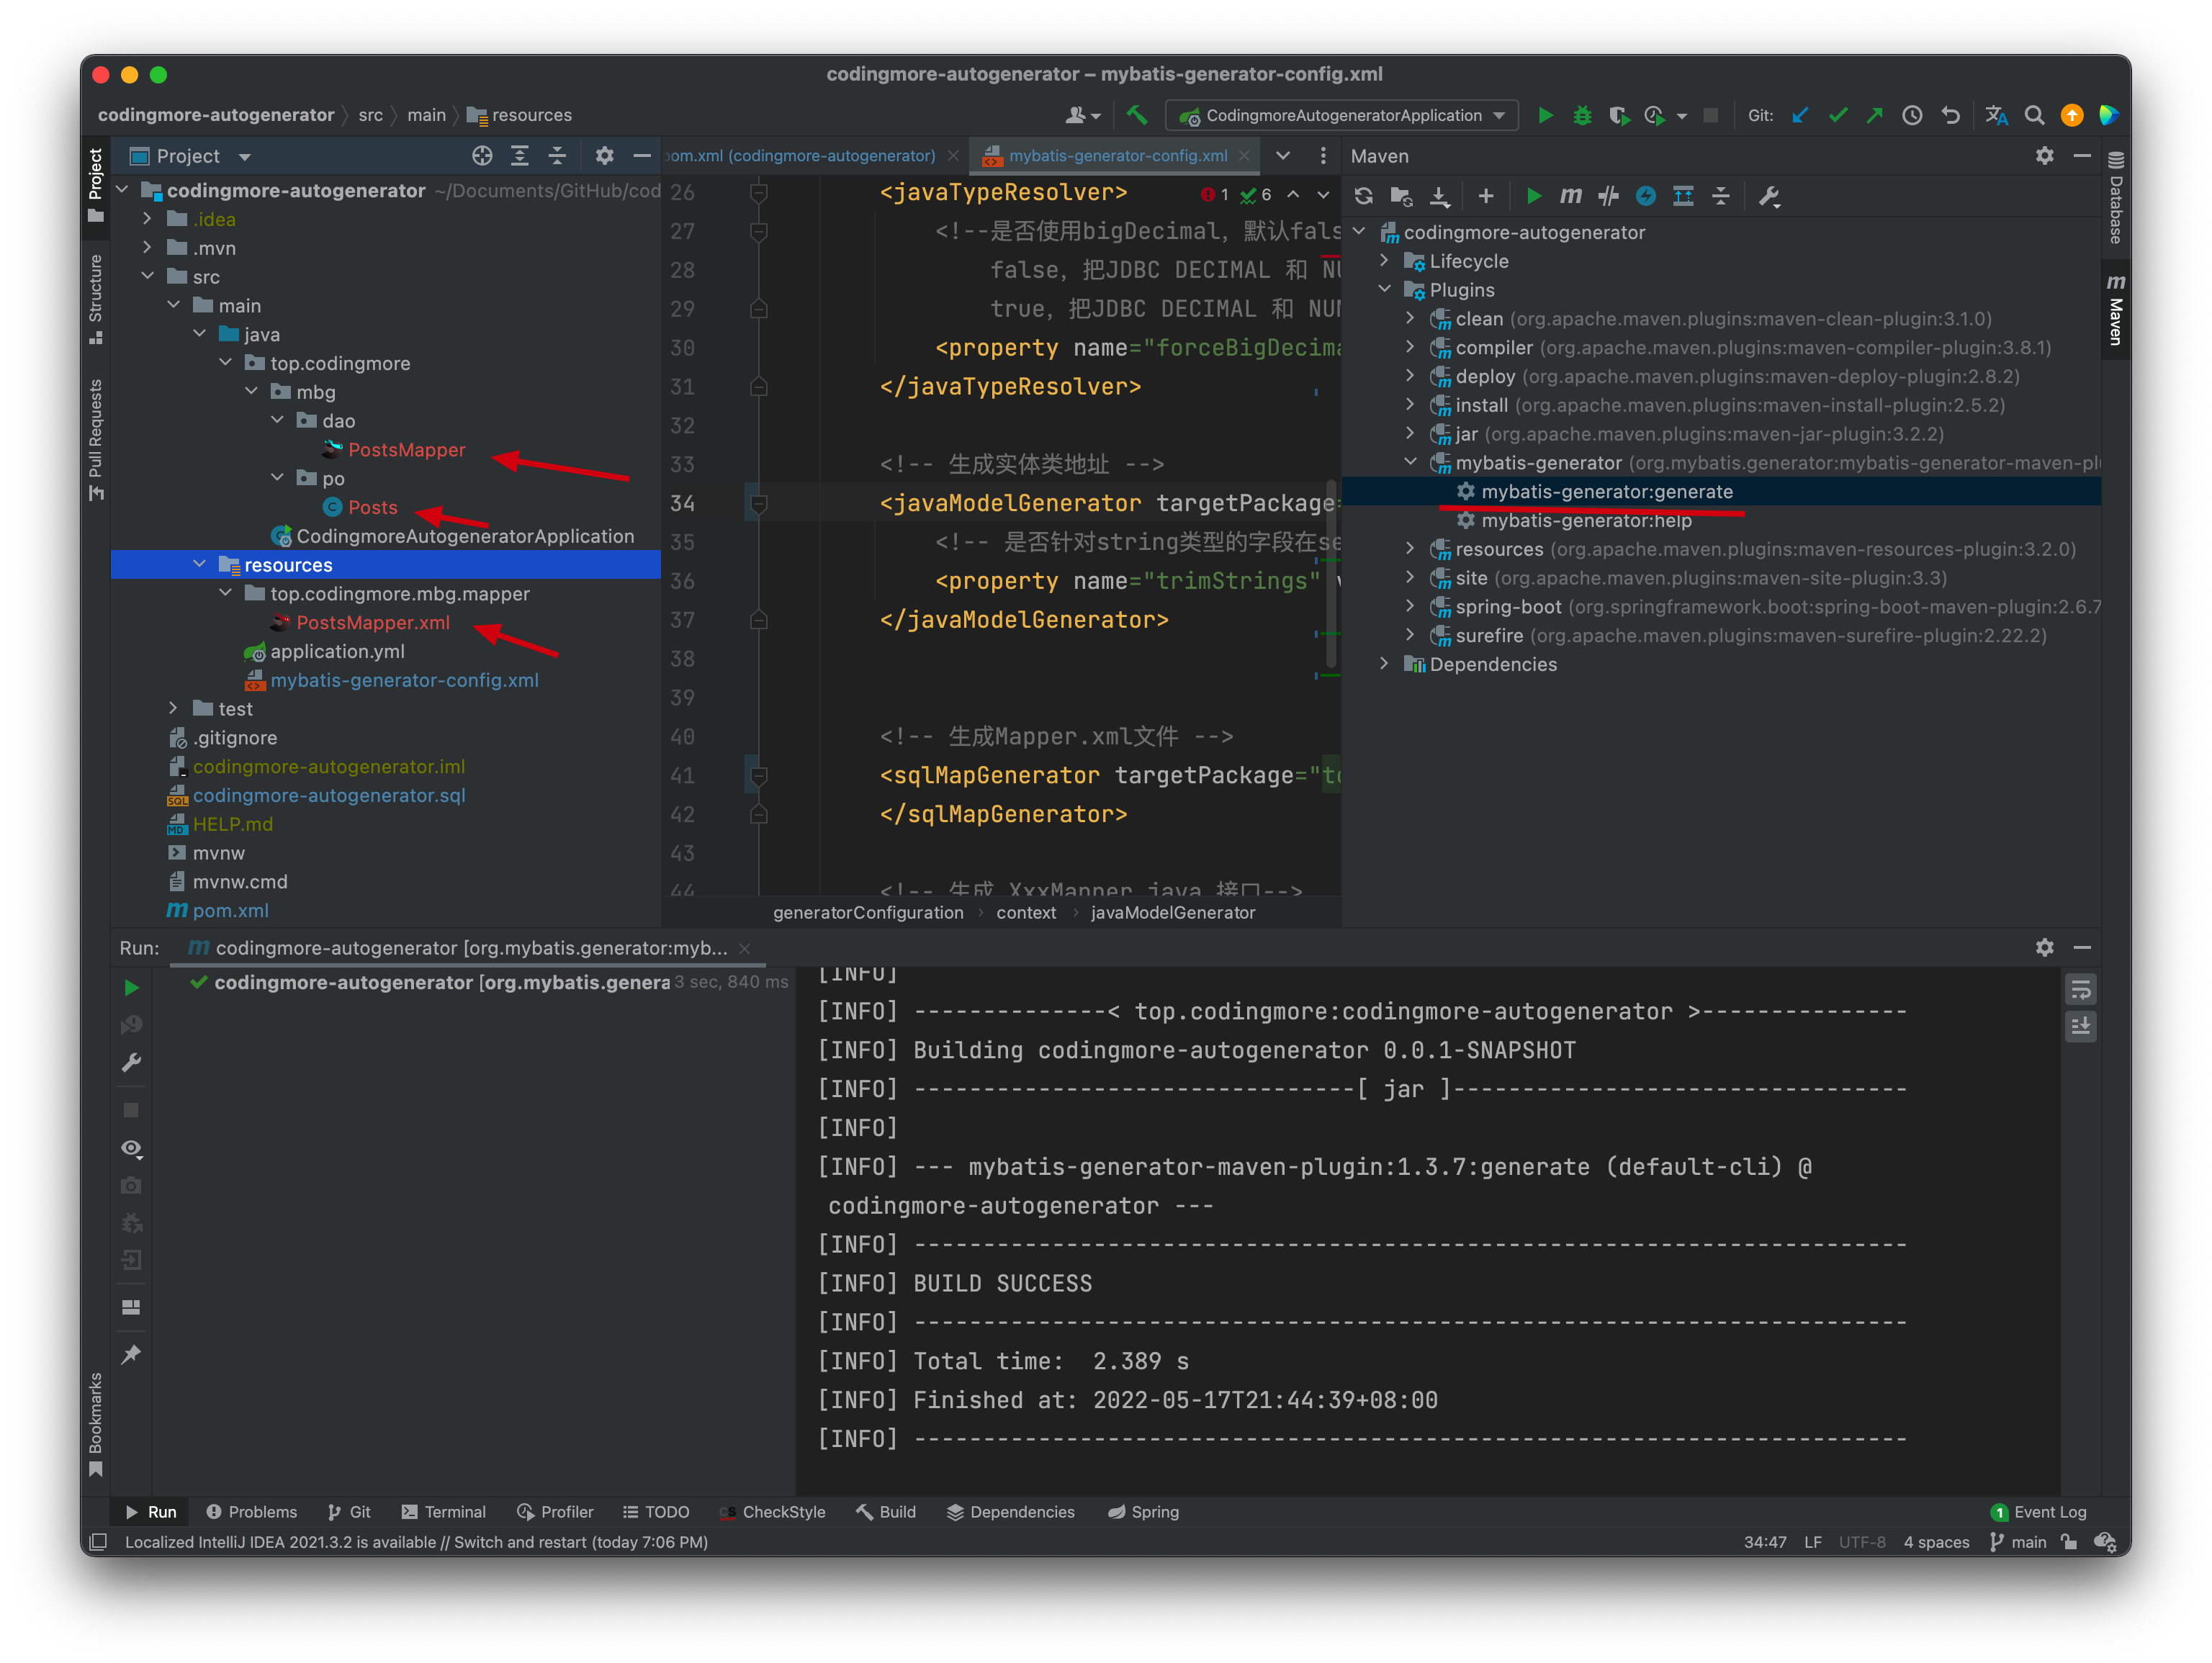Expand the test folder
Screen dimensions: 2212x1663
point(173,708)
